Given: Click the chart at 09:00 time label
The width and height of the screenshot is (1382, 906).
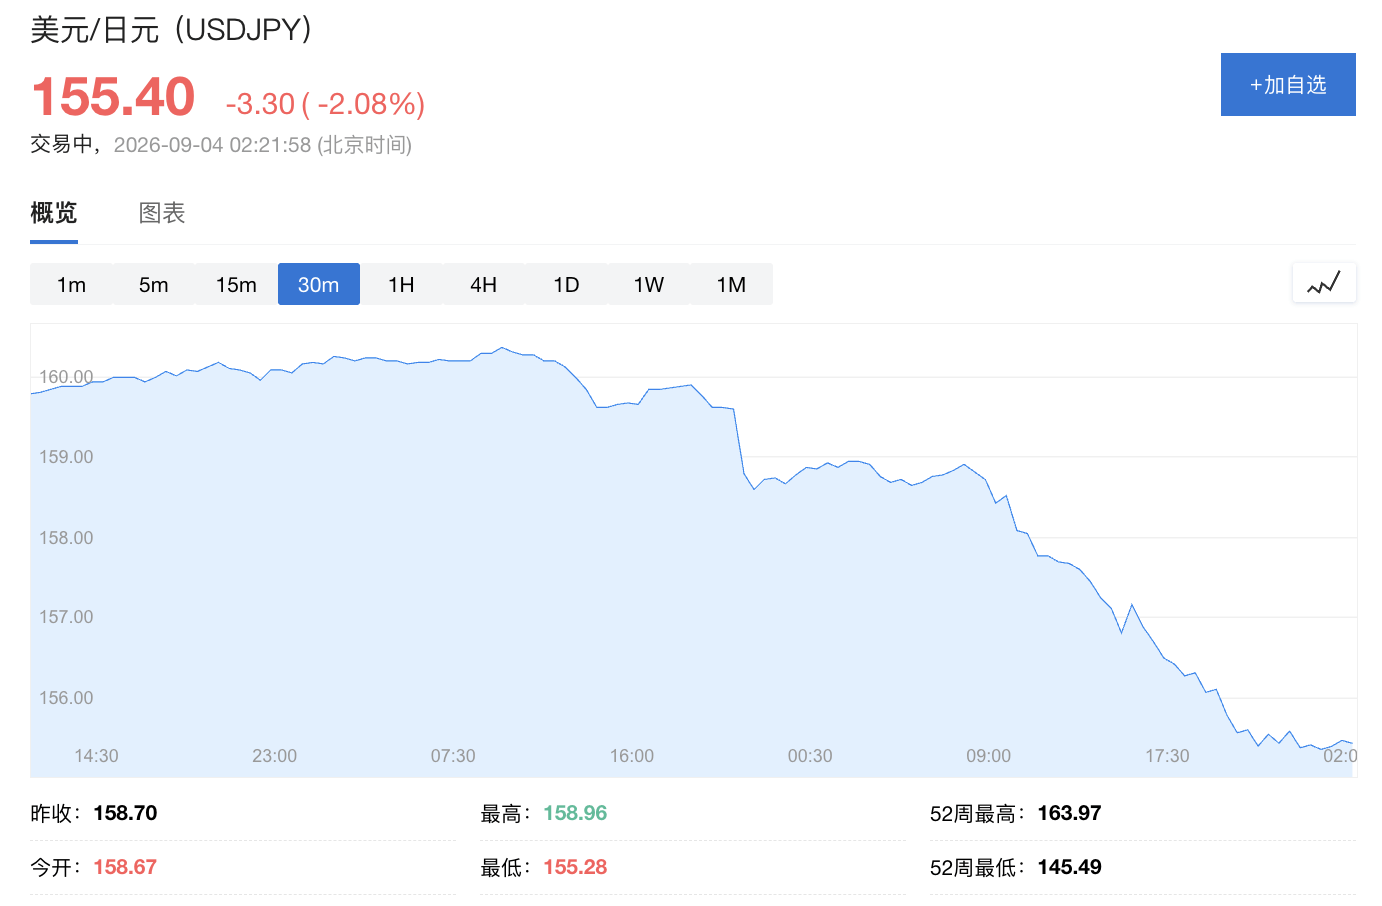Looking at the screenshot, I should coord(988,756).
